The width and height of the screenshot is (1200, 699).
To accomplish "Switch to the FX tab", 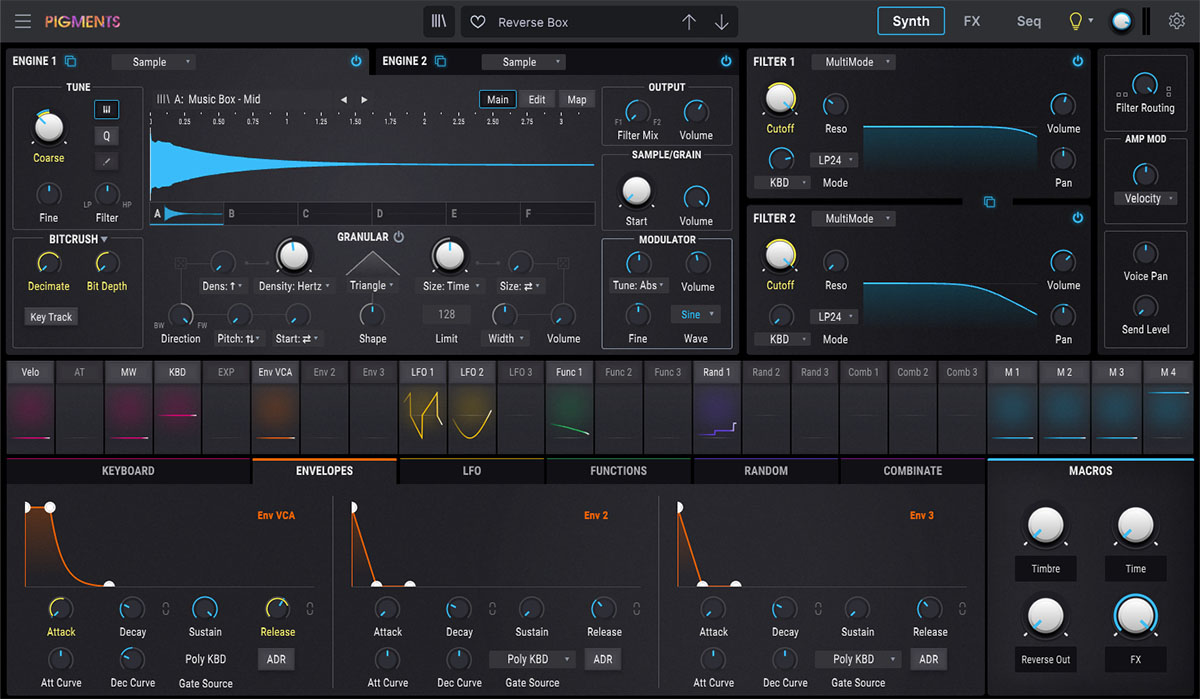I will (972, 21).
